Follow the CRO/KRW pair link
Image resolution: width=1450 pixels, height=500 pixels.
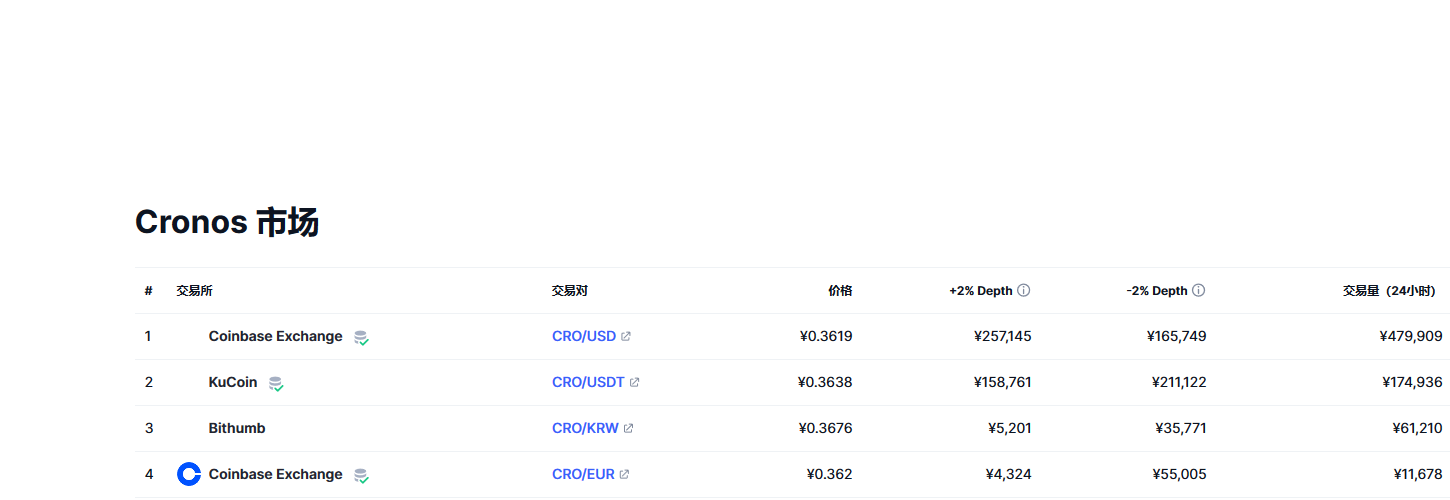pyautogui.click(x=585, y=428)
